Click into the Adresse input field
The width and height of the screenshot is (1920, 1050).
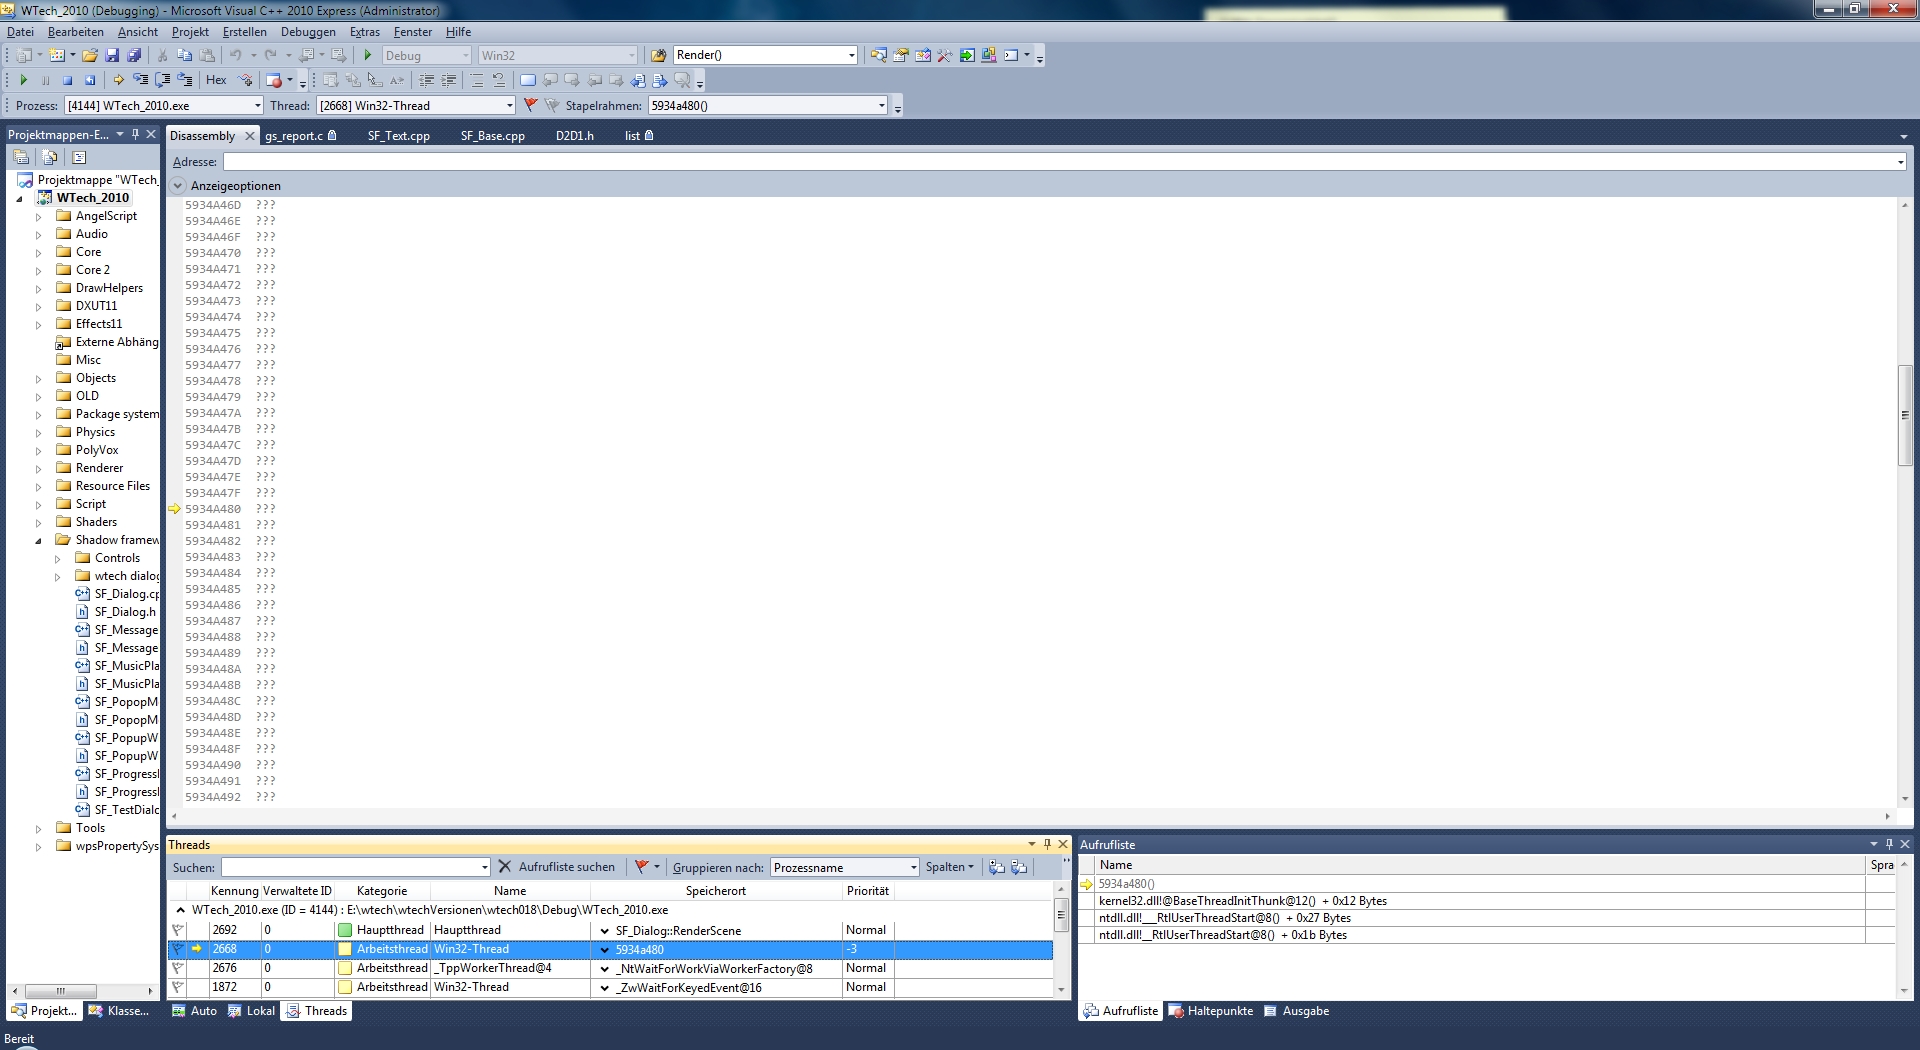pyautogui.click(x=1058, y=162)
